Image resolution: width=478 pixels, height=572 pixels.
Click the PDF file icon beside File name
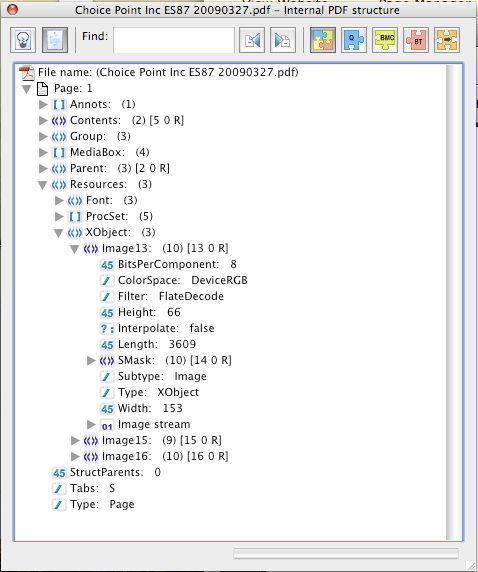coord(27,72)
